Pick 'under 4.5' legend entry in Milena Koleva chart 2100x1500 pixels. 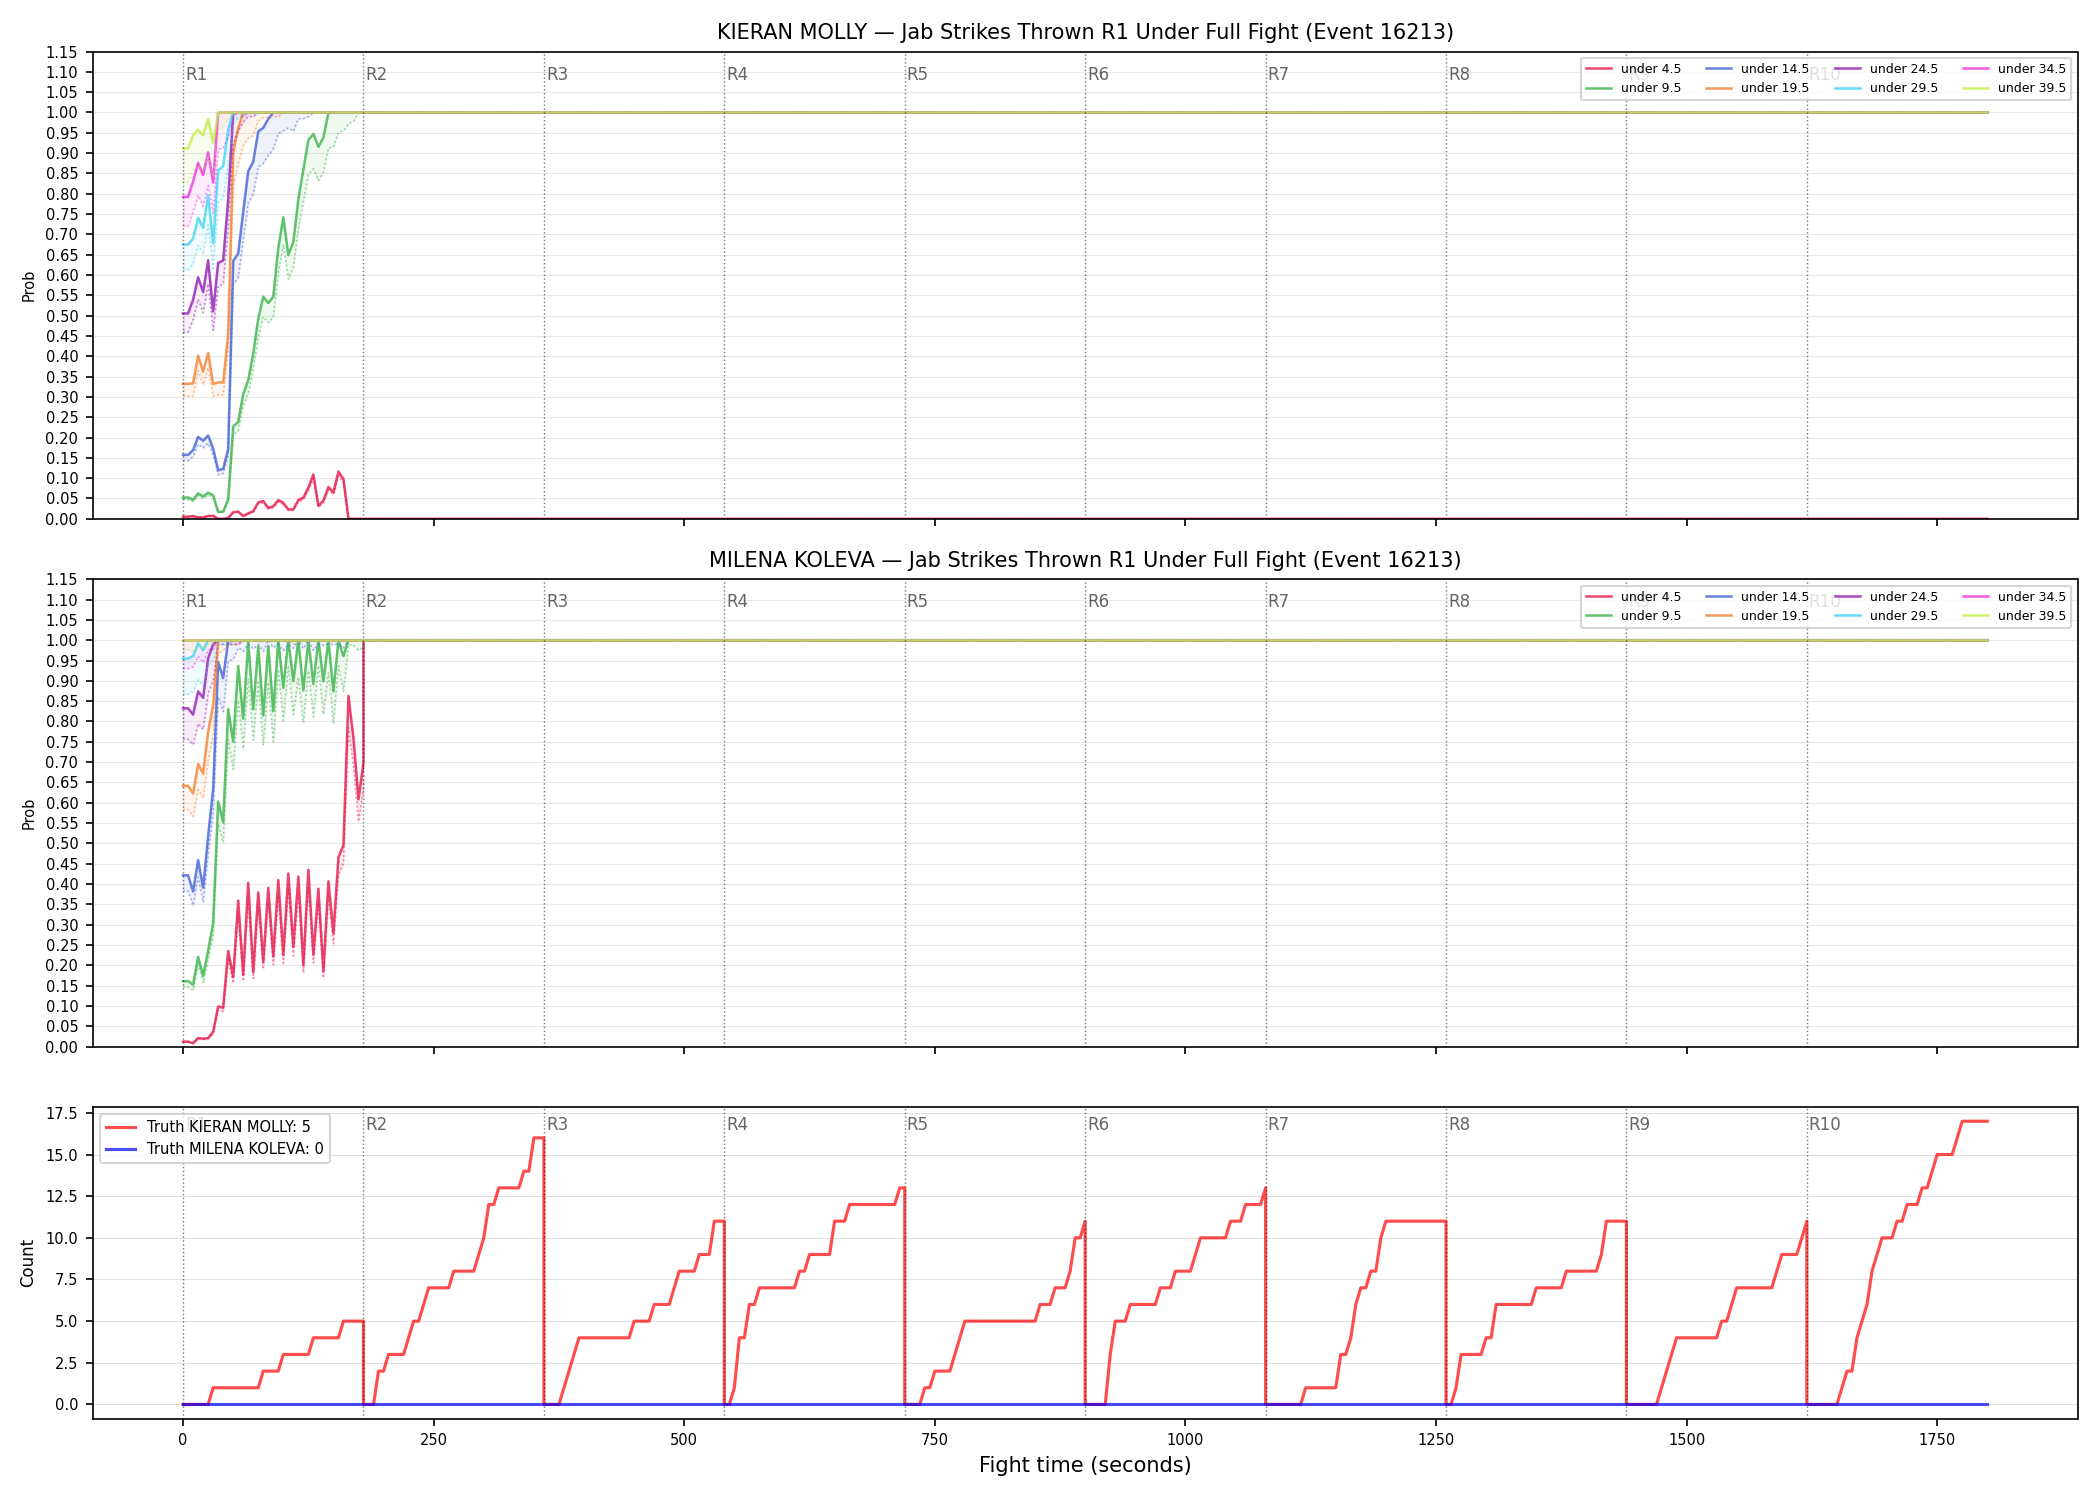point(1634,597)
